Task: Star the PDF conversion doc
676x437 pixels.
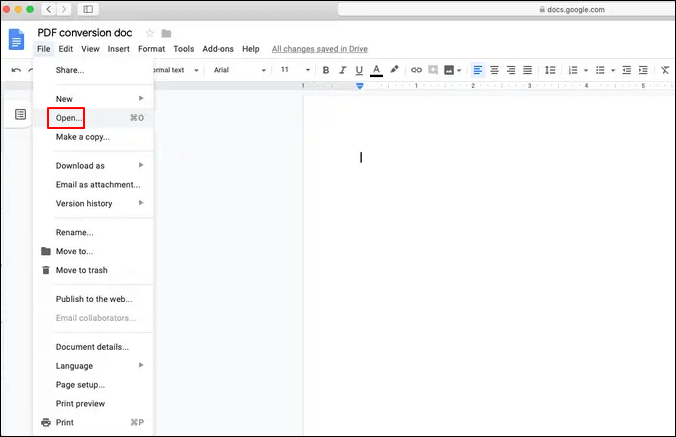Action: pyautogui.click(x=150, y=33)
